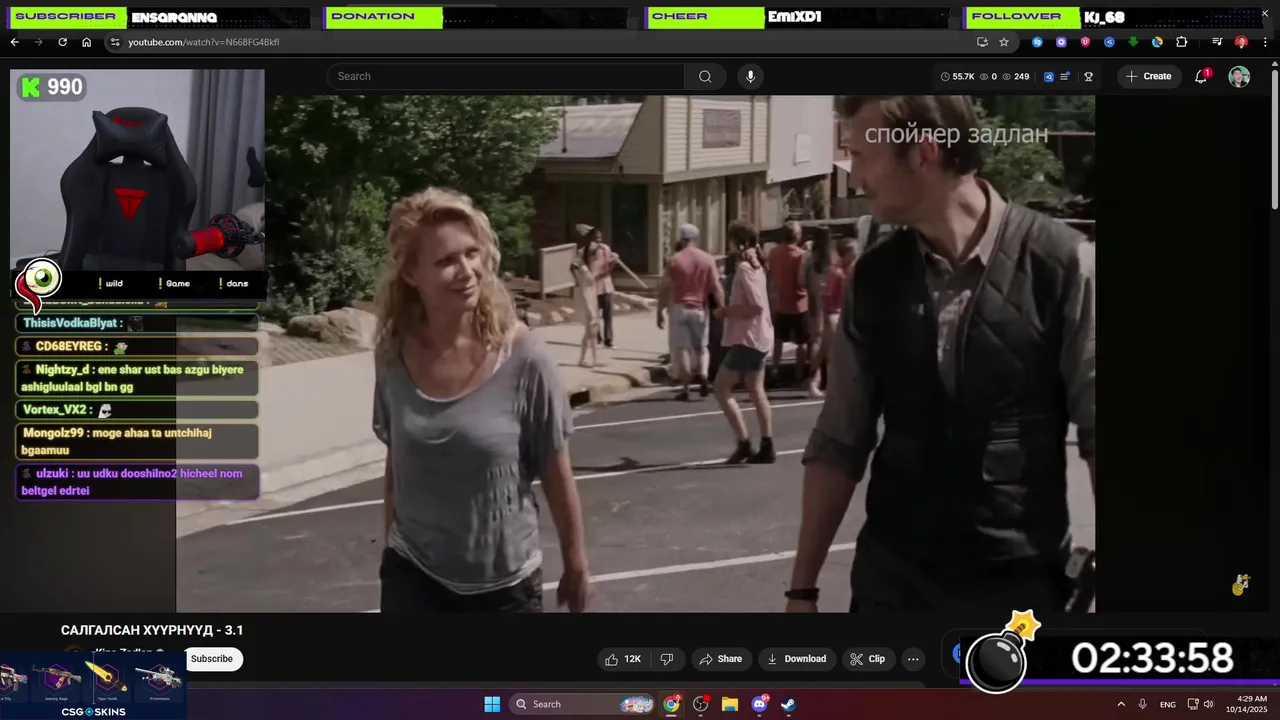This screenshot has width=1280, height=720.
Task: Reload the YouTube page
Action: point(62,42)
